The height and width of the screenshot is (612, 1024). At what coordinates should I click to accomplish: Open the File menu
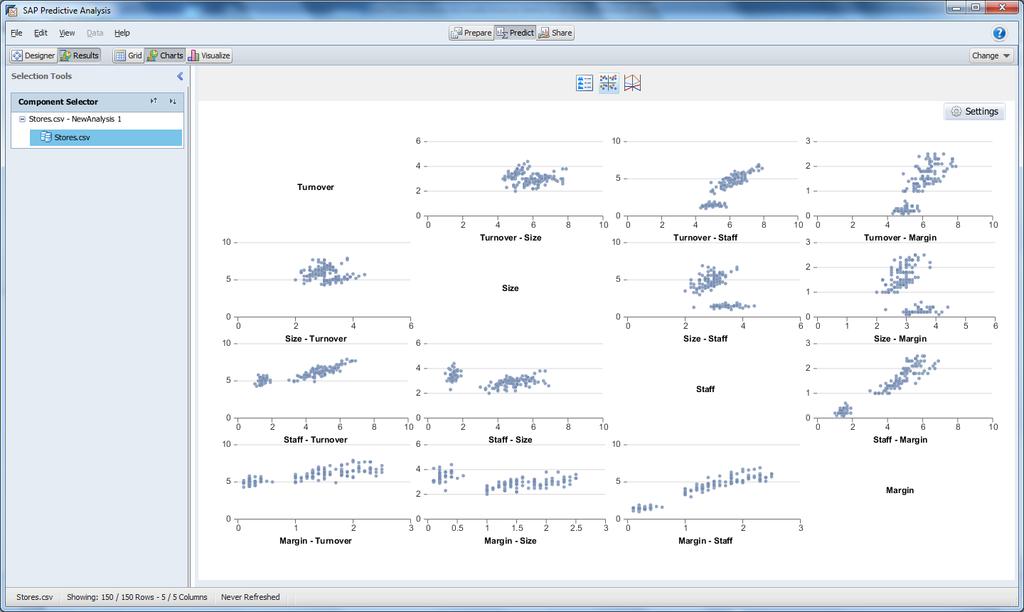tap(16, 33)
